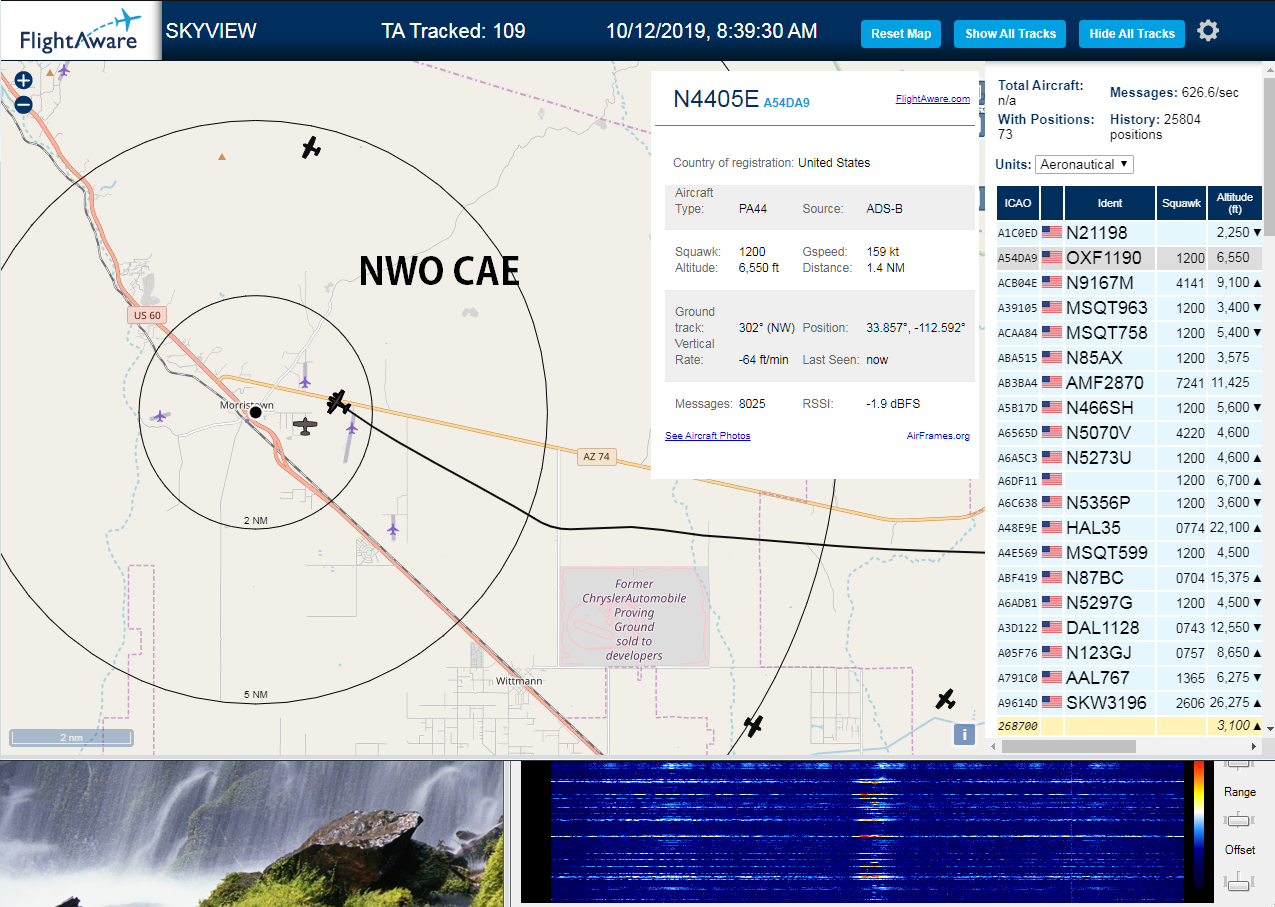This screenshot has height=907, width=1275.
Task: Click the FlightAware logo
Action: point(80,31)
